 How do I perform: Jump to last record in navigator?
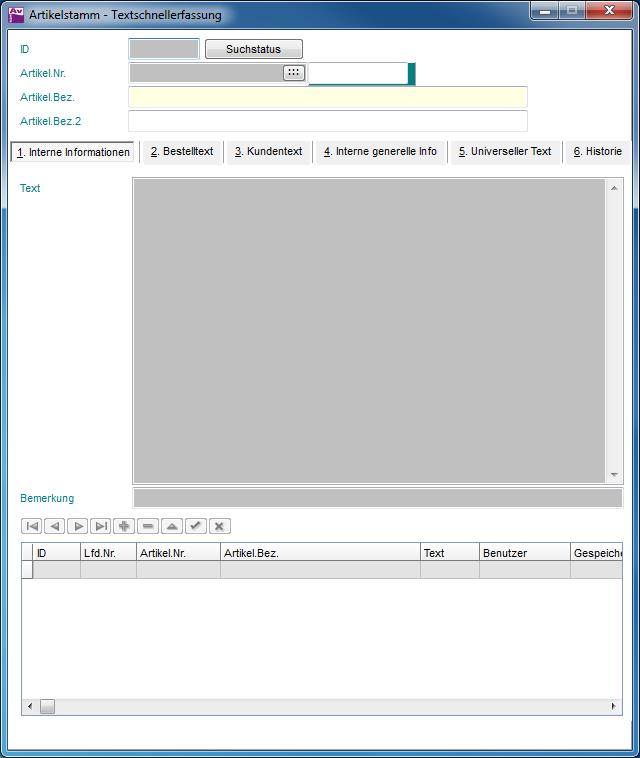coord(101,526)
